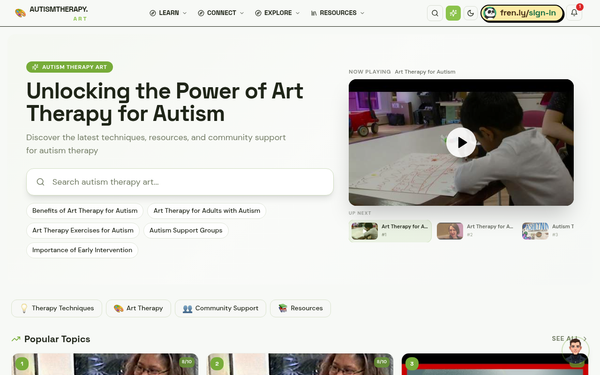The image size is (600, 375).
Task: Click the palette icon on Art Therapy
Action: [x=118, y=308]
